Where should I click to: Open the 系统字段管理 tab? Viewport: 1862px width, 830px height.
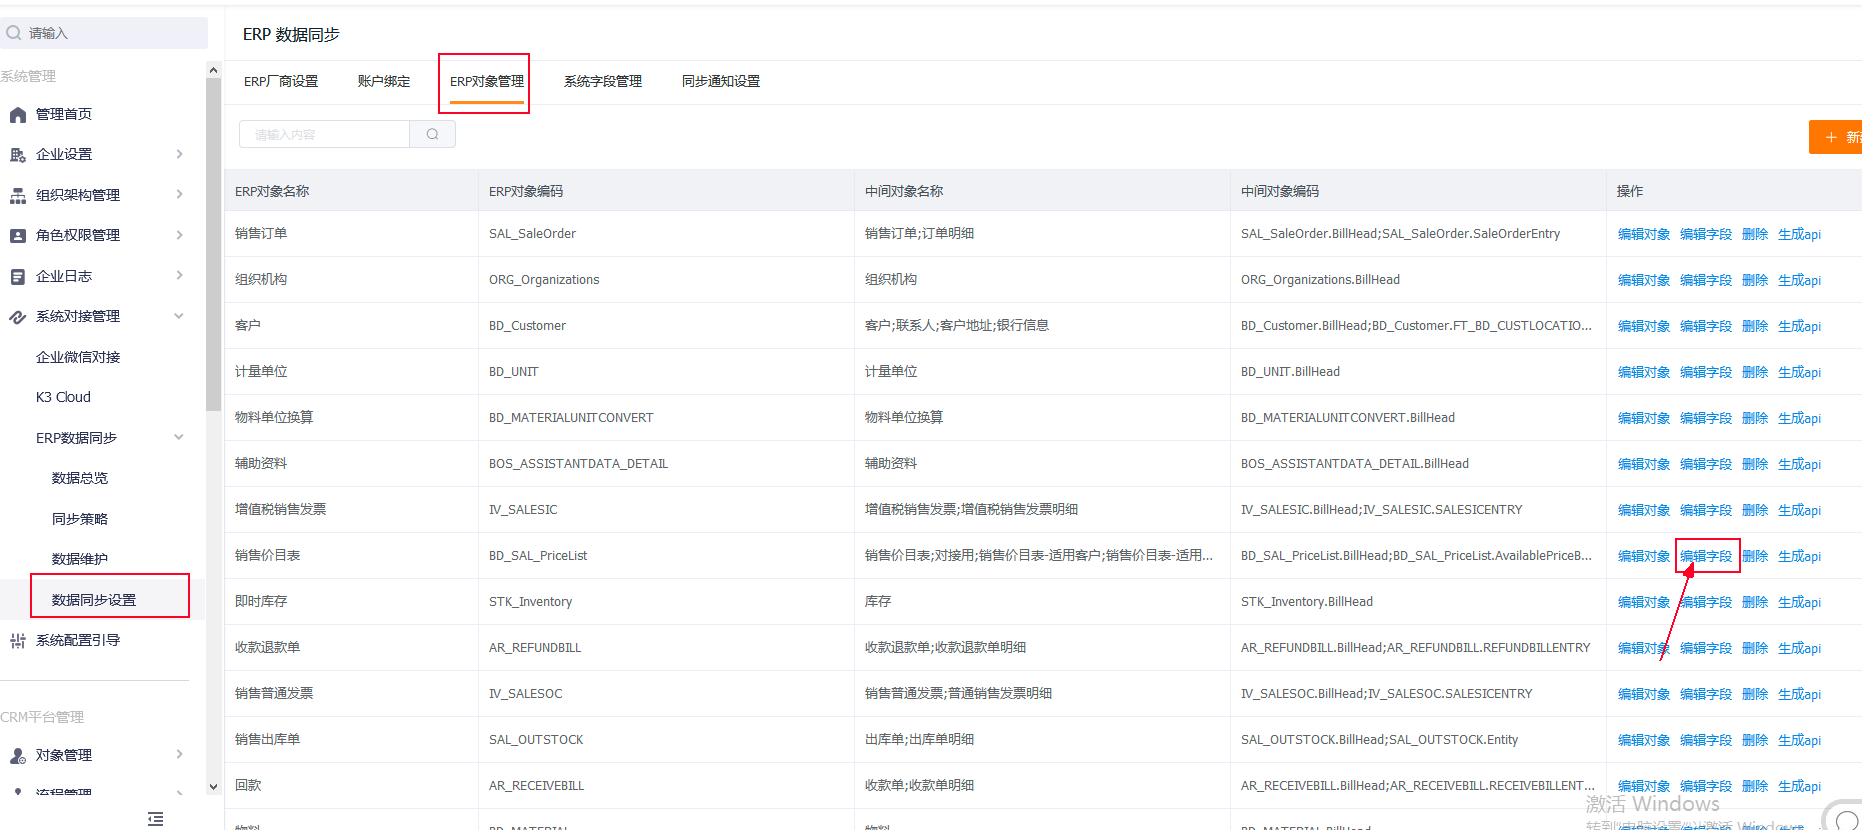tap(603, 82)
